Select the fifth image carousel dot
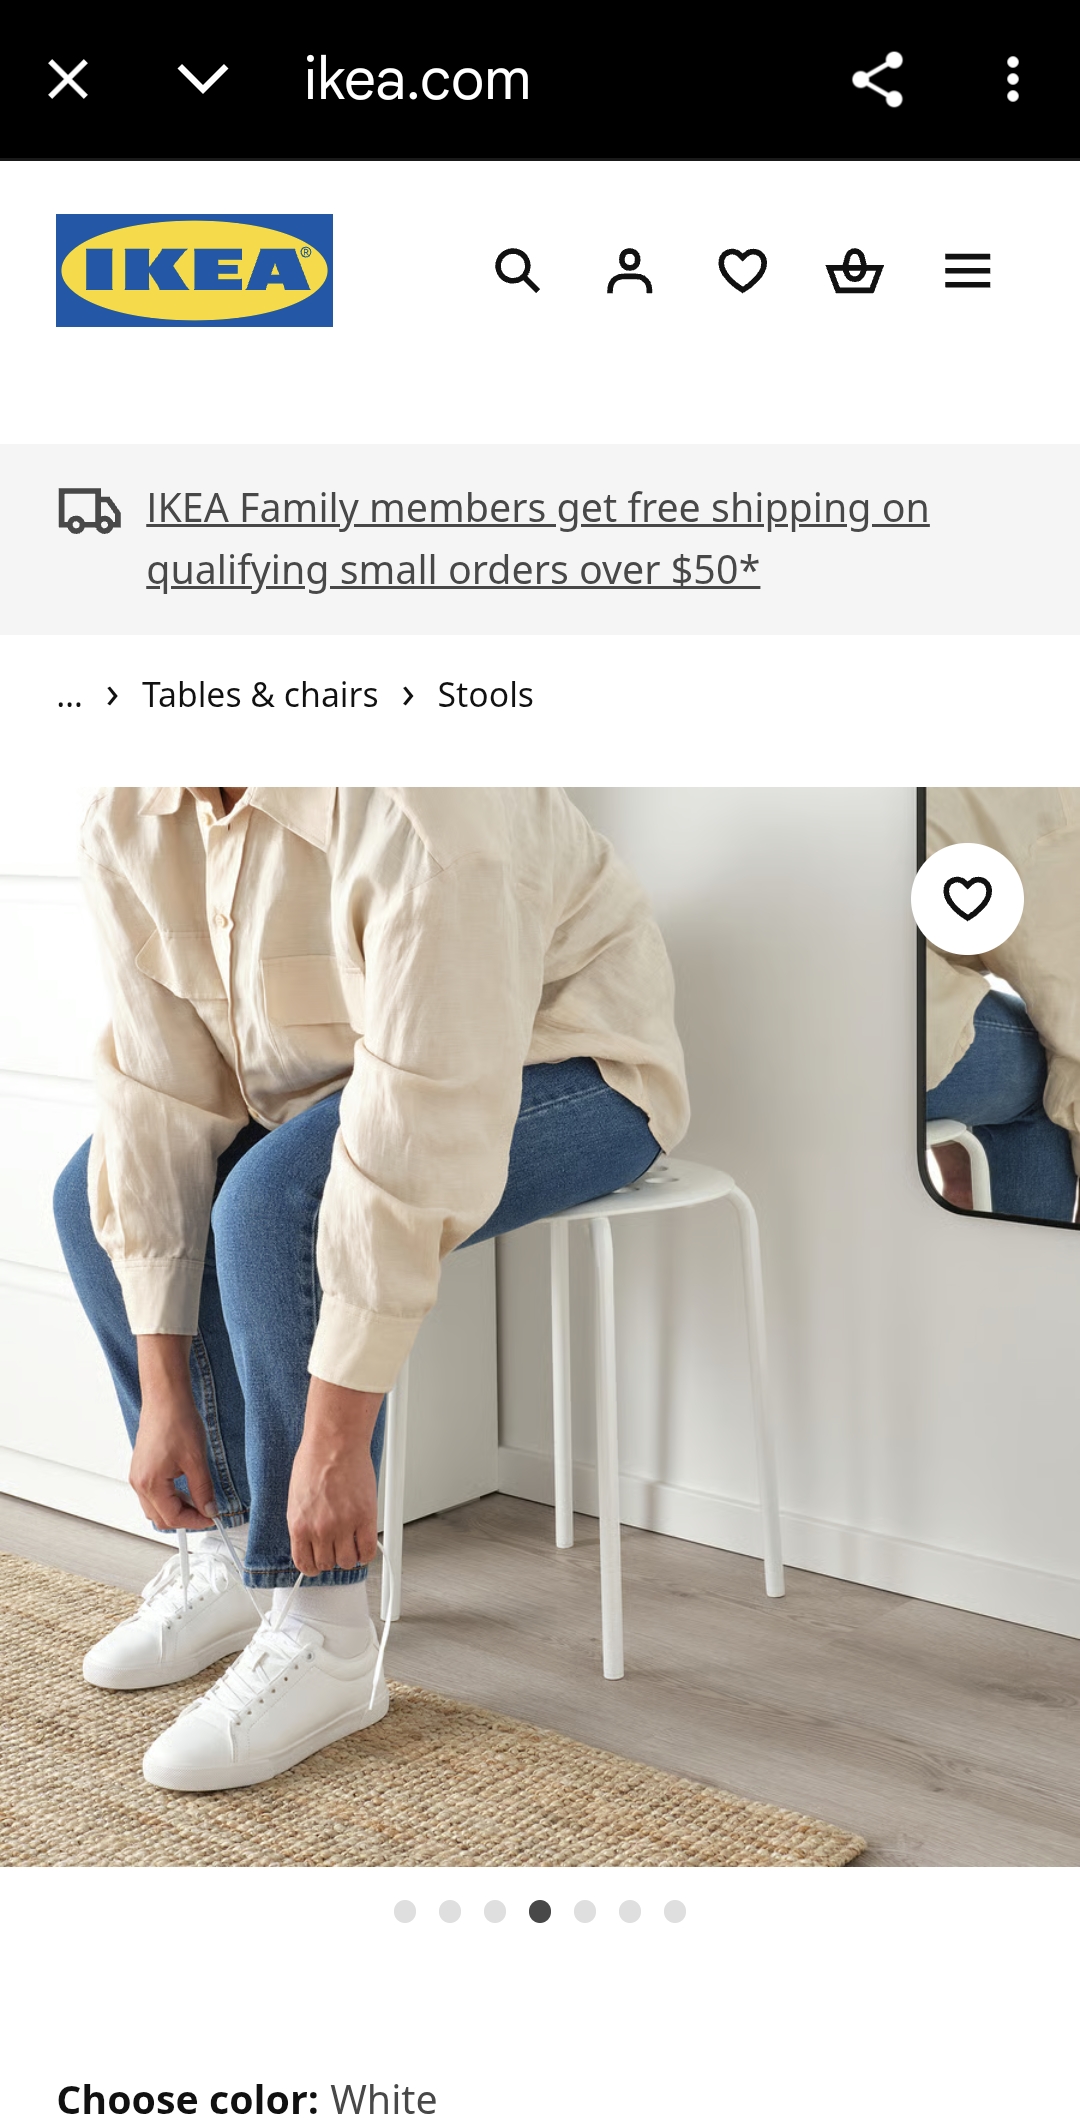 click(585, 1912)
